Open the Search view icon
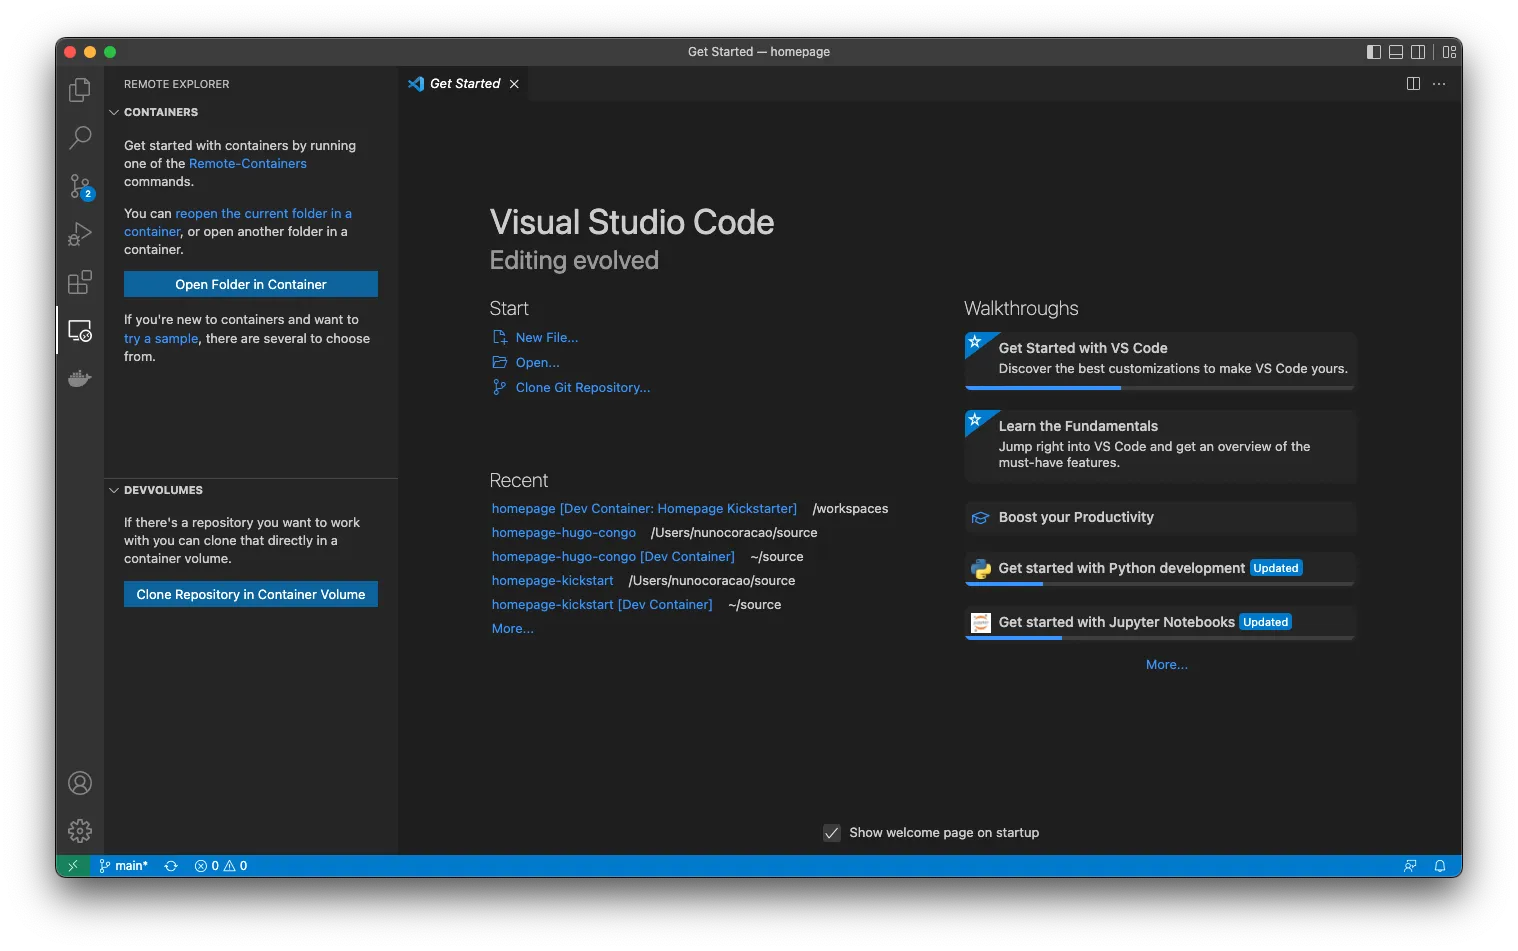Image resolution: width=1518 pixels, height=951 pixels. pos(80,138)
